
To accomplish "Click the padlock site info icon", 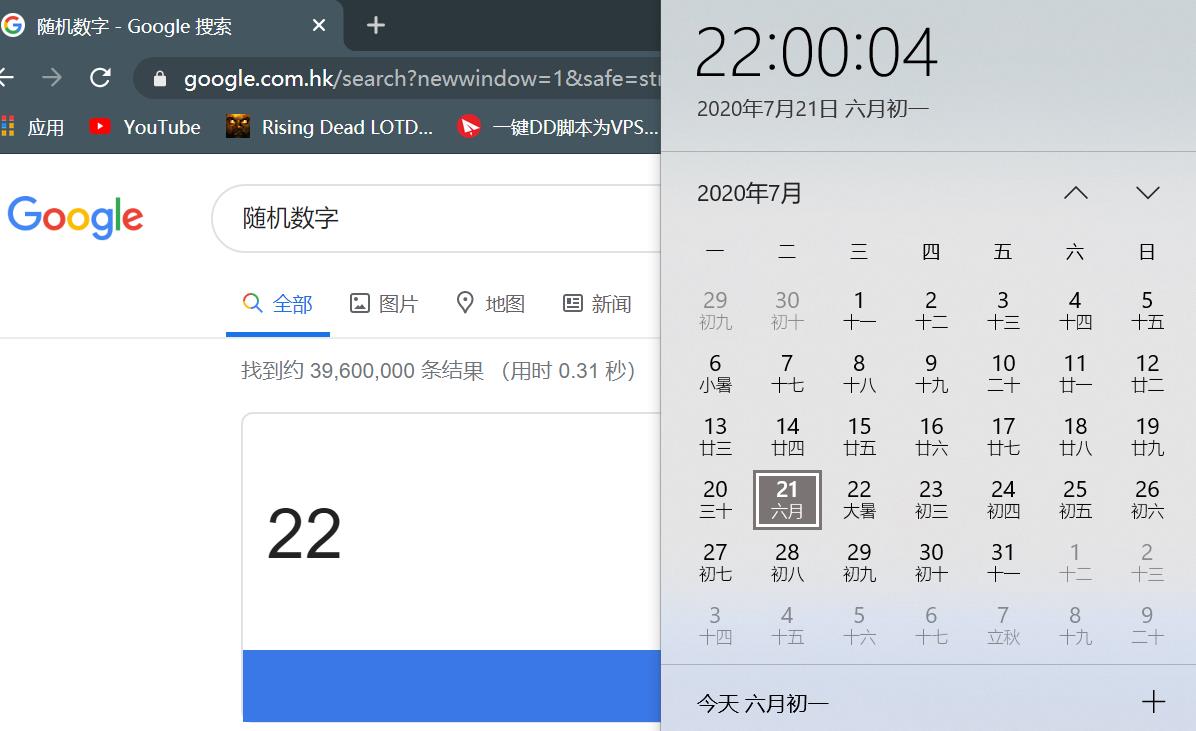I will coord(159,79).
